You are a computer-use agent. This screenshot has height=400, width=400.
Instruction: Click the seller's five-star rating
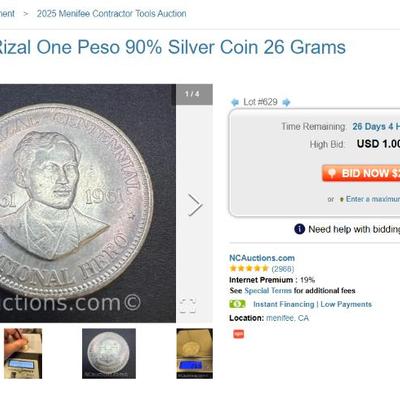coord(249,268)
